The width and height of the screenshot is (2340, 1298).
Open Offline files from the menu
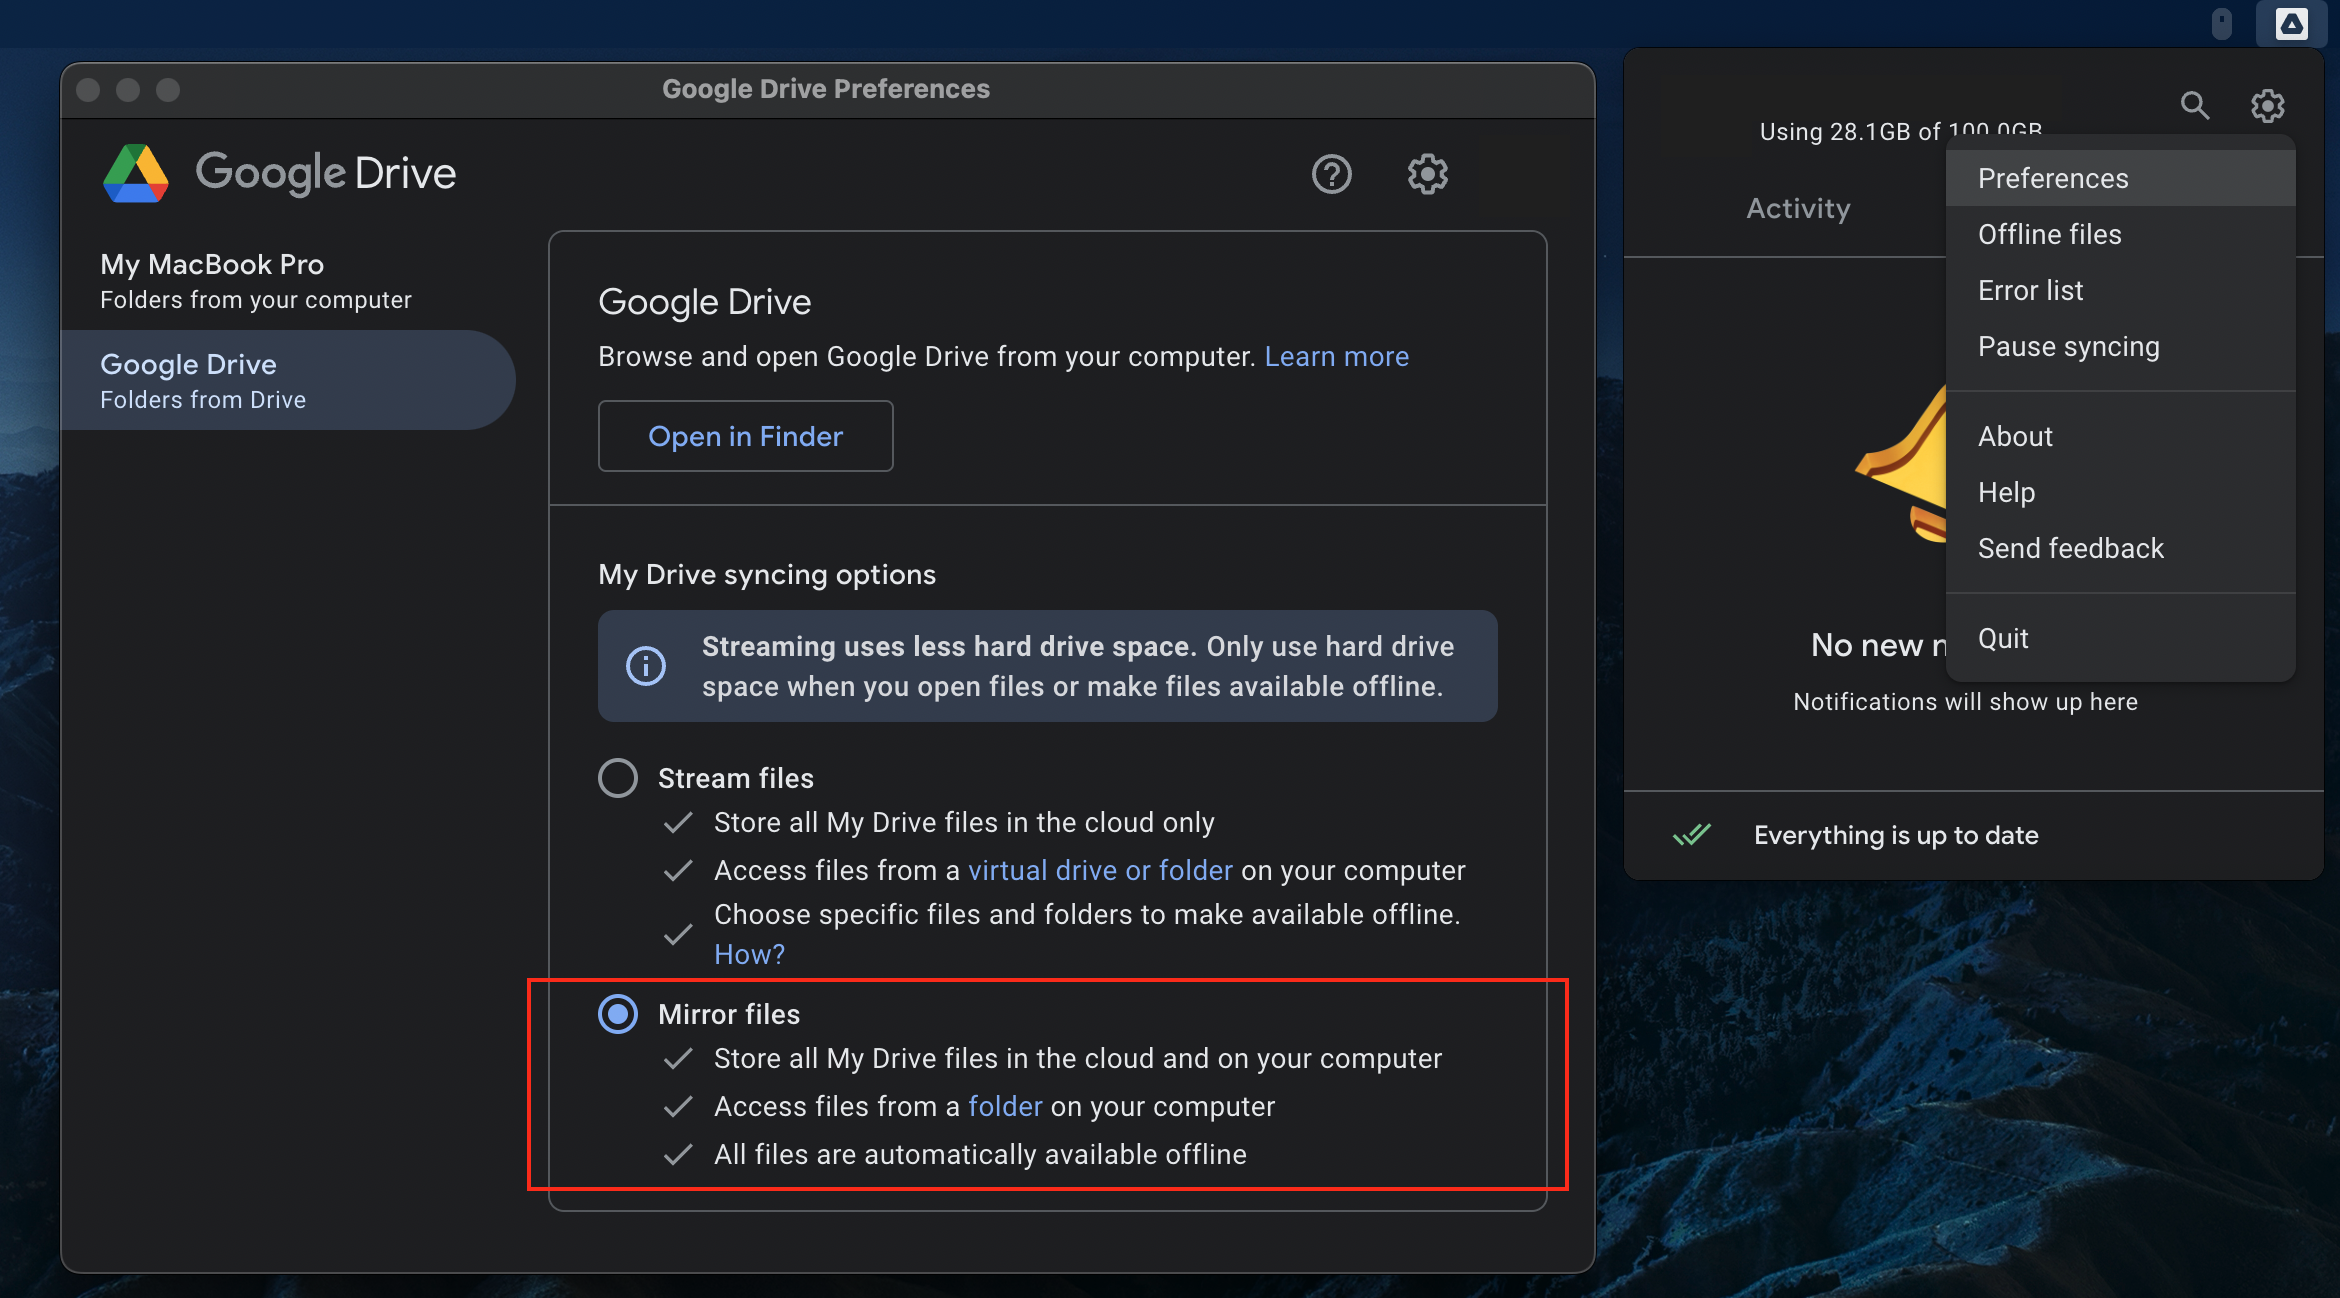pyautogui.click(x=2049, y=234)
